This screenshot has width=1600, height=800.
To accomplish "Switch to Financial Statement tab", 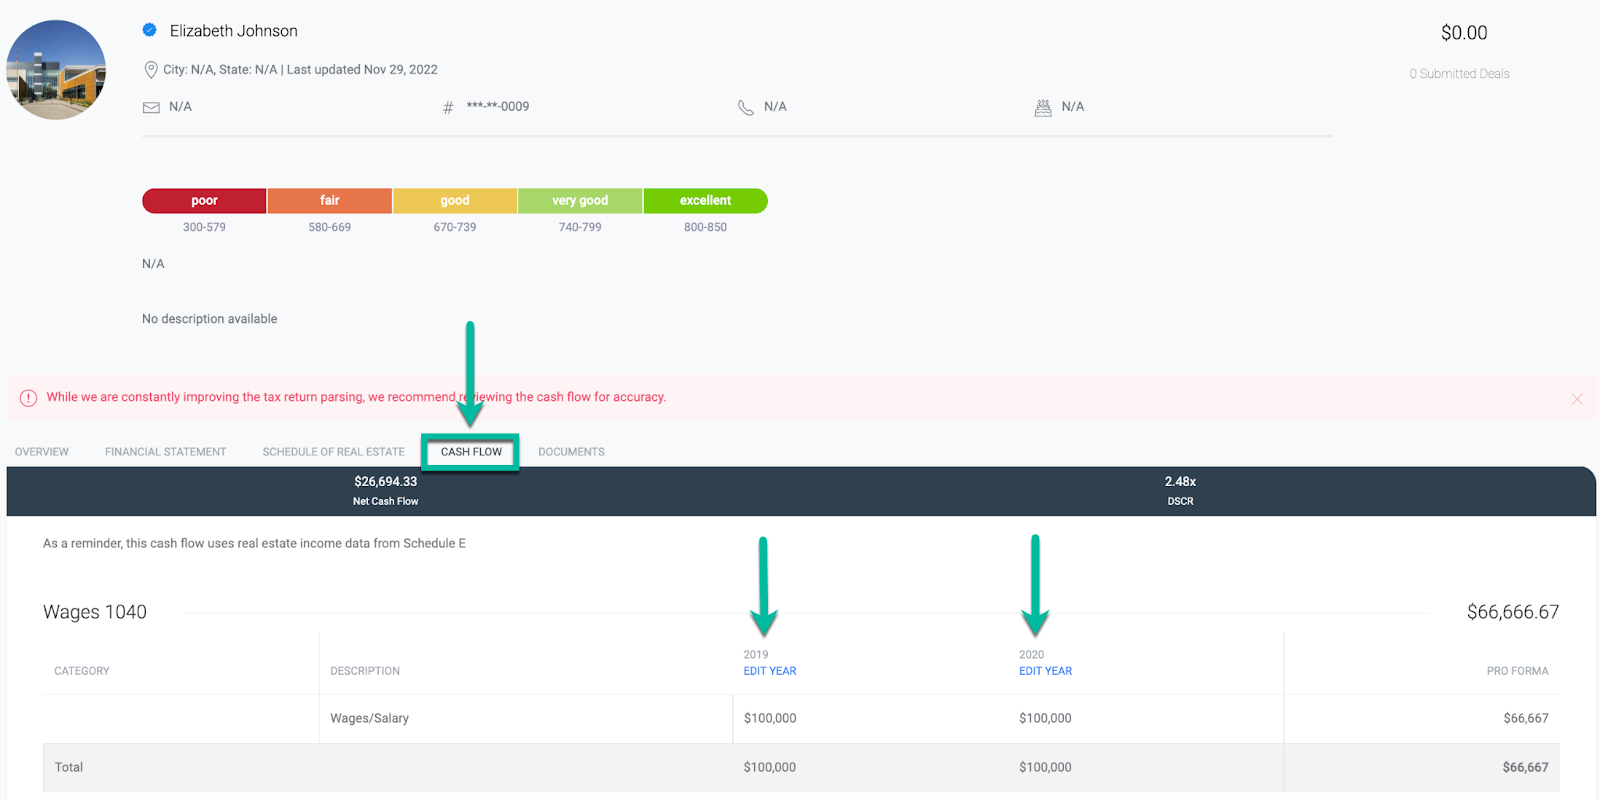I will coord(166,452).
